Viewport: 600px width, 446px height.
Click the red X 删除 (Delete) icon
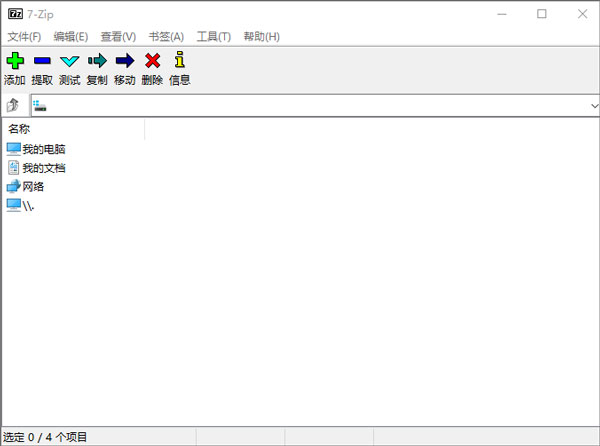(x=152, y=60)
